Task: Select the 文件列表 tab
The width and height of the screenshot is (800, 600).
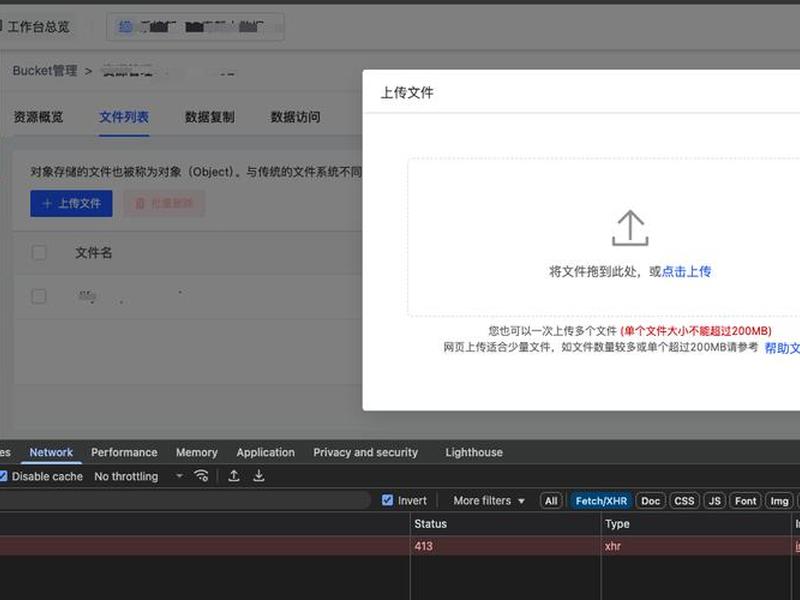Action: coord(124,117)
